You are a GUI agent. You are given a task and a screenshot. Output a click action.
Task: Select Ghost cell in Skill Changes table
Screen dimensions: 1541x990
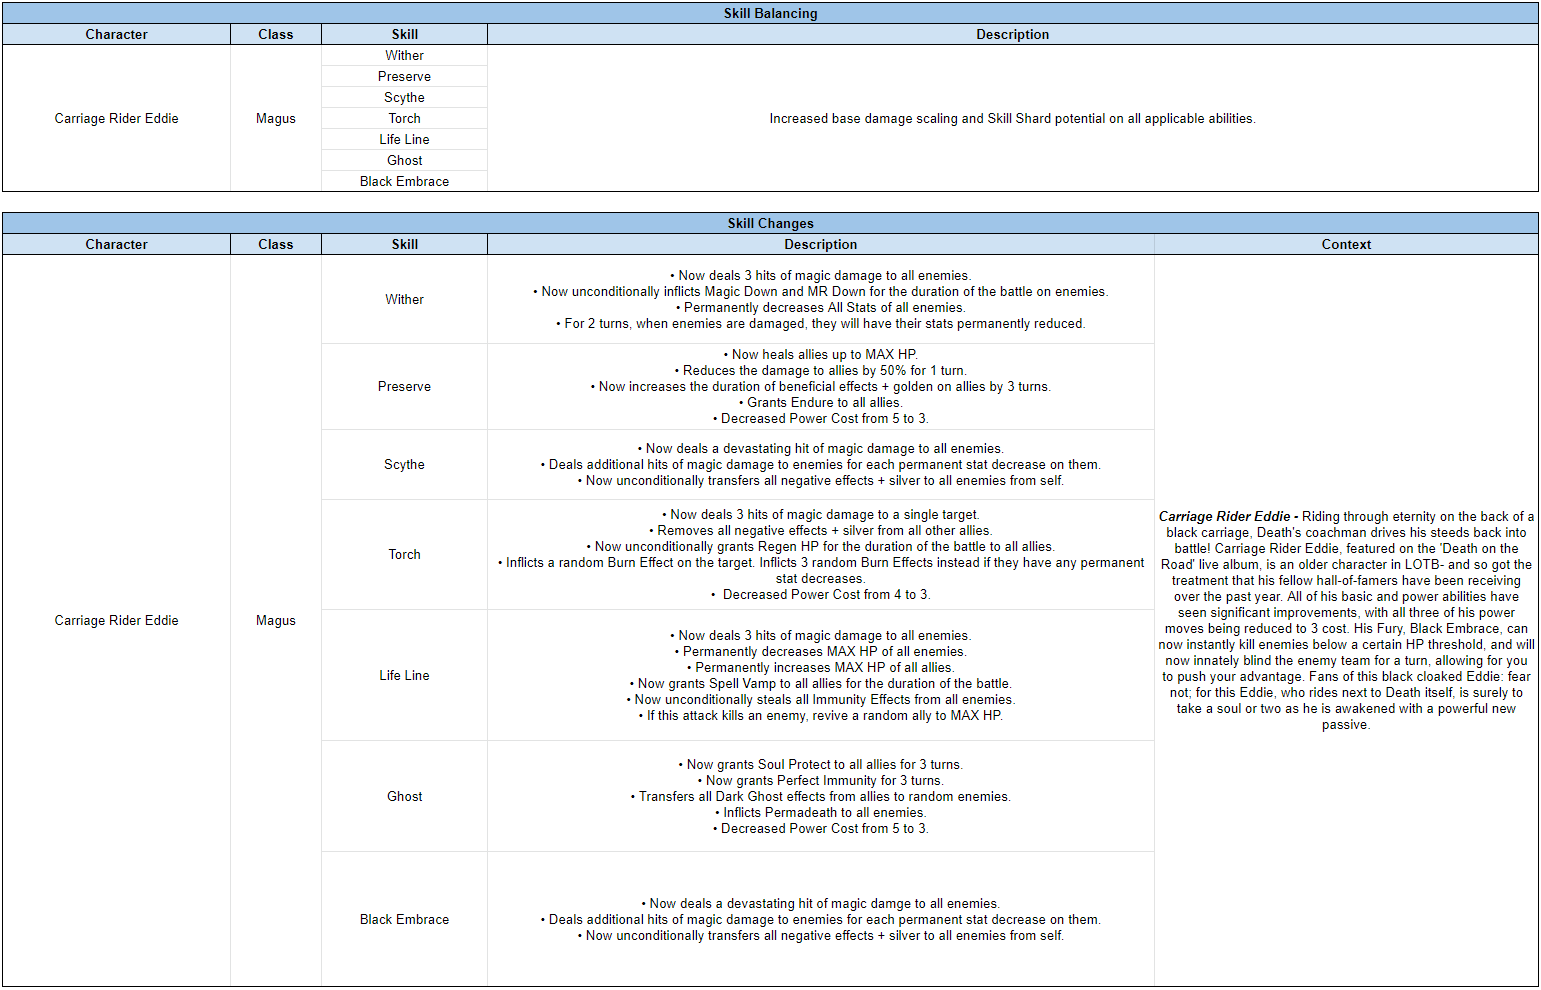click(404, 796)
